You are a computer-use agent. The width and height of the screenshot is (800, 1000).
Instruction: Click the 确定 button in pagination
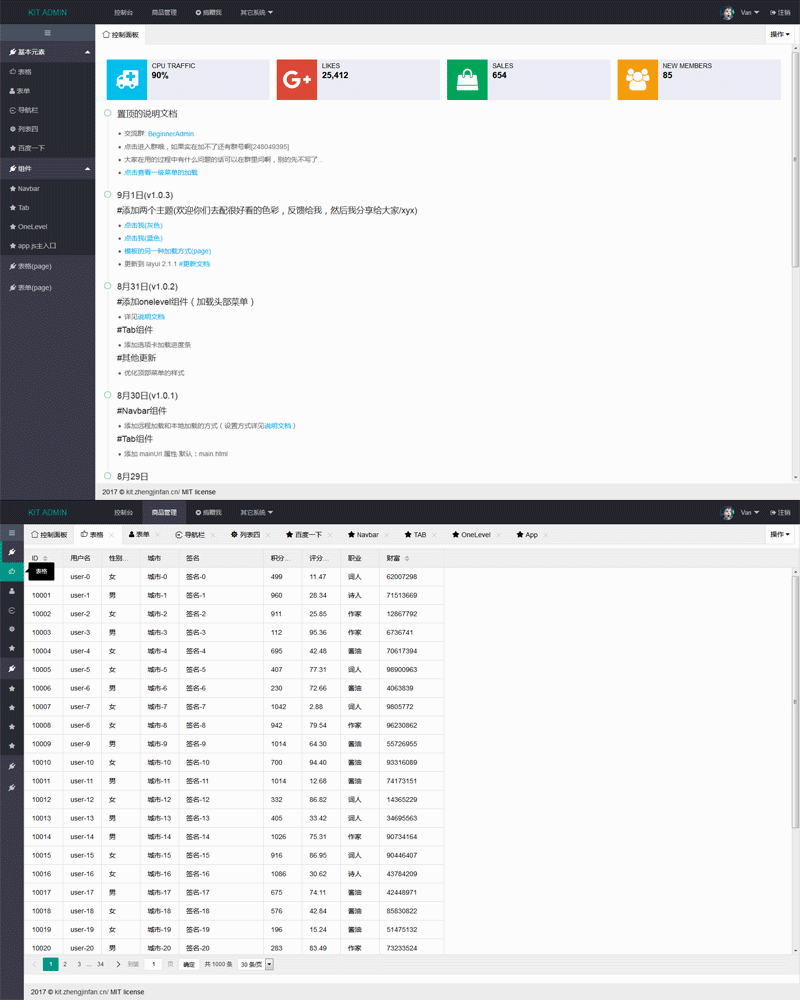(x=189, y=964)
